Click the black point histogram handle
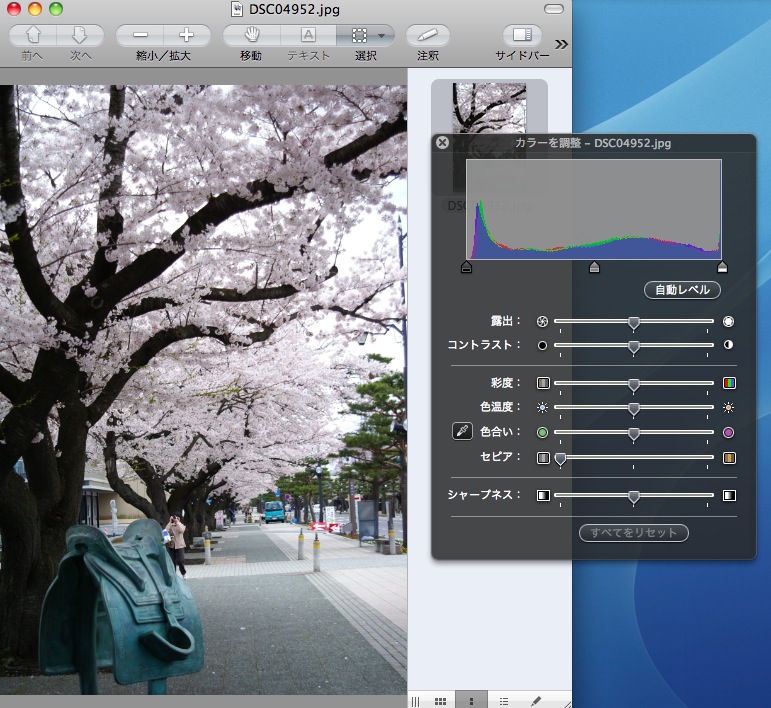The width and height of the screenshot is (771, 708). tap(466, 267)
